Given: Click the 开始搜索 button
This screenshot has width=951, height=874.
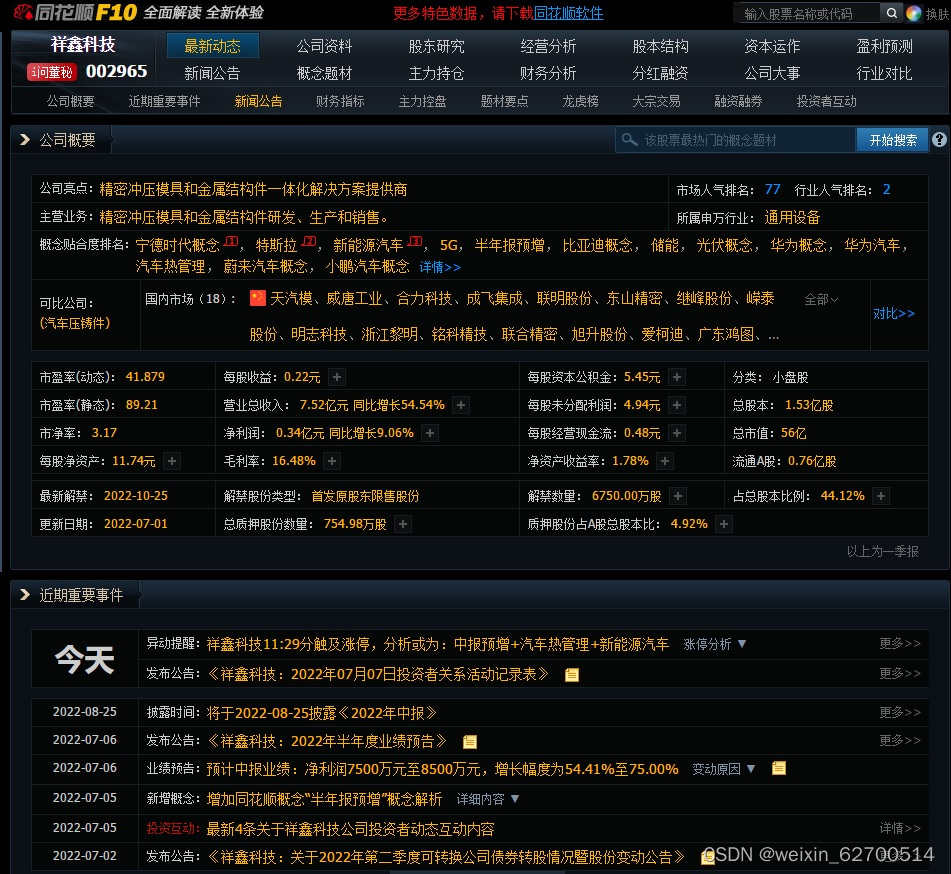Looking at the screenshot, I should pos(893,140).
